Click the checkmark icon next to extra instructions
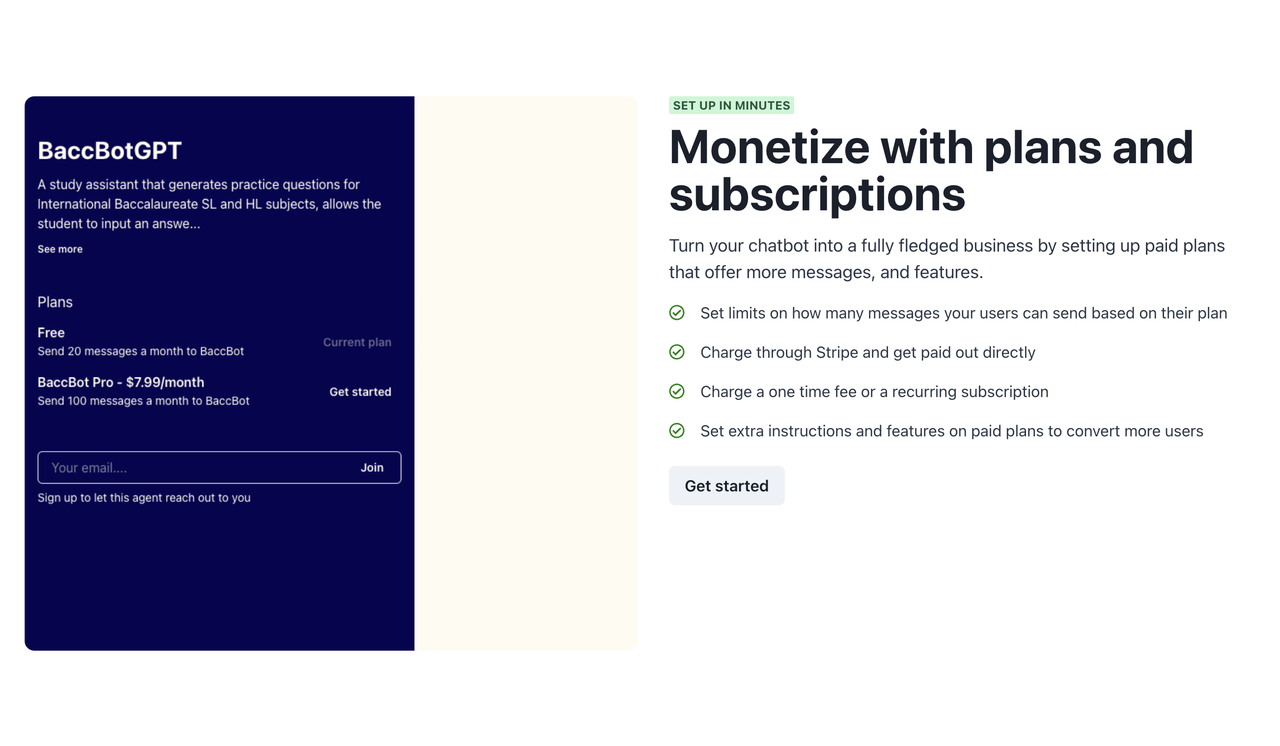The image size is (1280, 746). coord(677,431)
